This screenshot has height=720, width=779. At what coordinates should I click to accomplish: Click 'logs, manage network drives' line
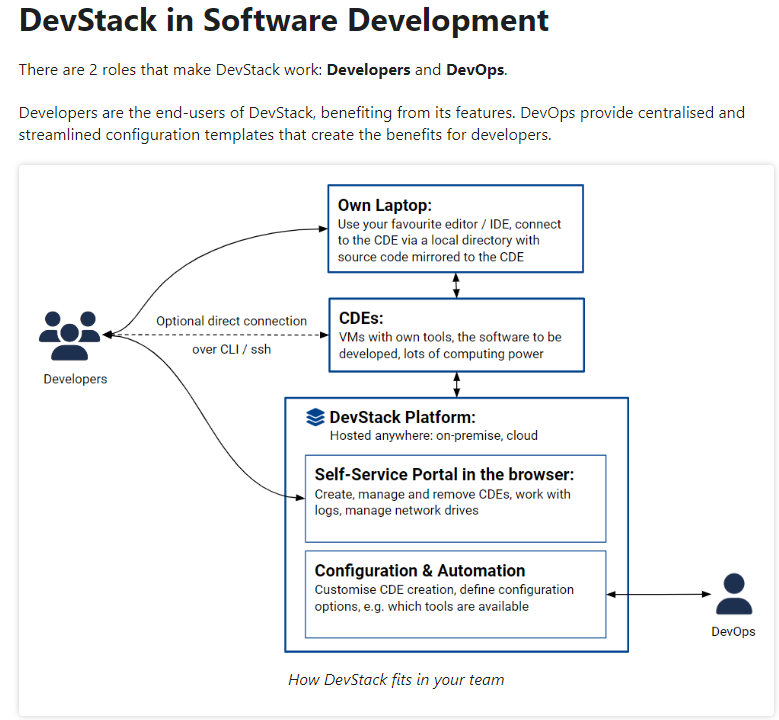click(x=396, y=510)
